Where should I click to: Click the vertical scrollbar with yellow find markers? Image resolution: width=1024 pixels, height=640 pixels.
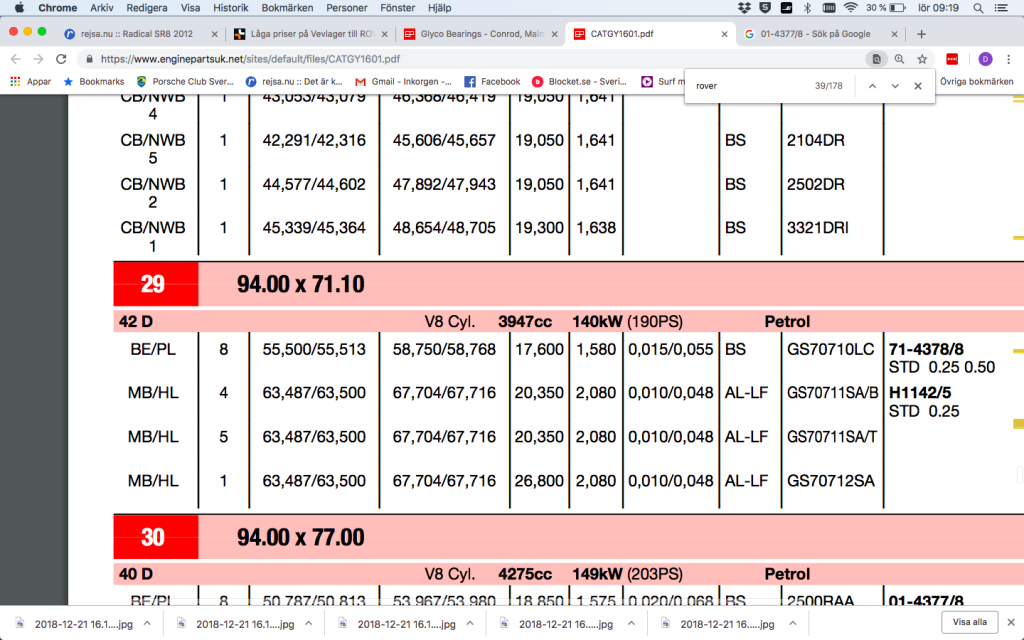tap(1017, 349)
